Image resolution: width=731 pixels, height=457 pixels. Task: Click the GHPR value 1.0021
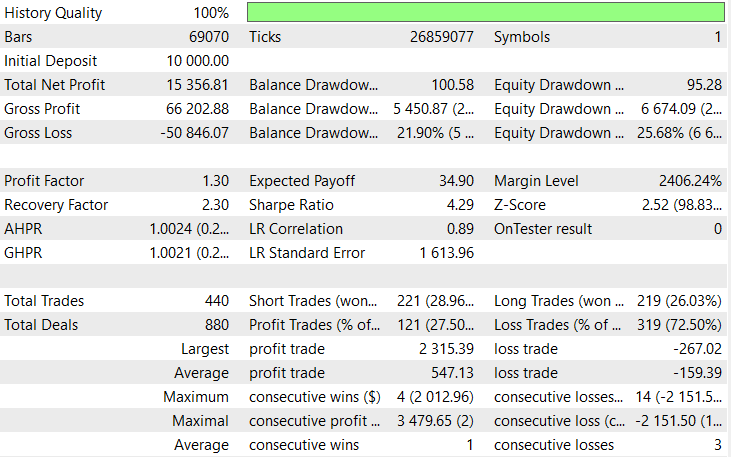tap(189, 253)
